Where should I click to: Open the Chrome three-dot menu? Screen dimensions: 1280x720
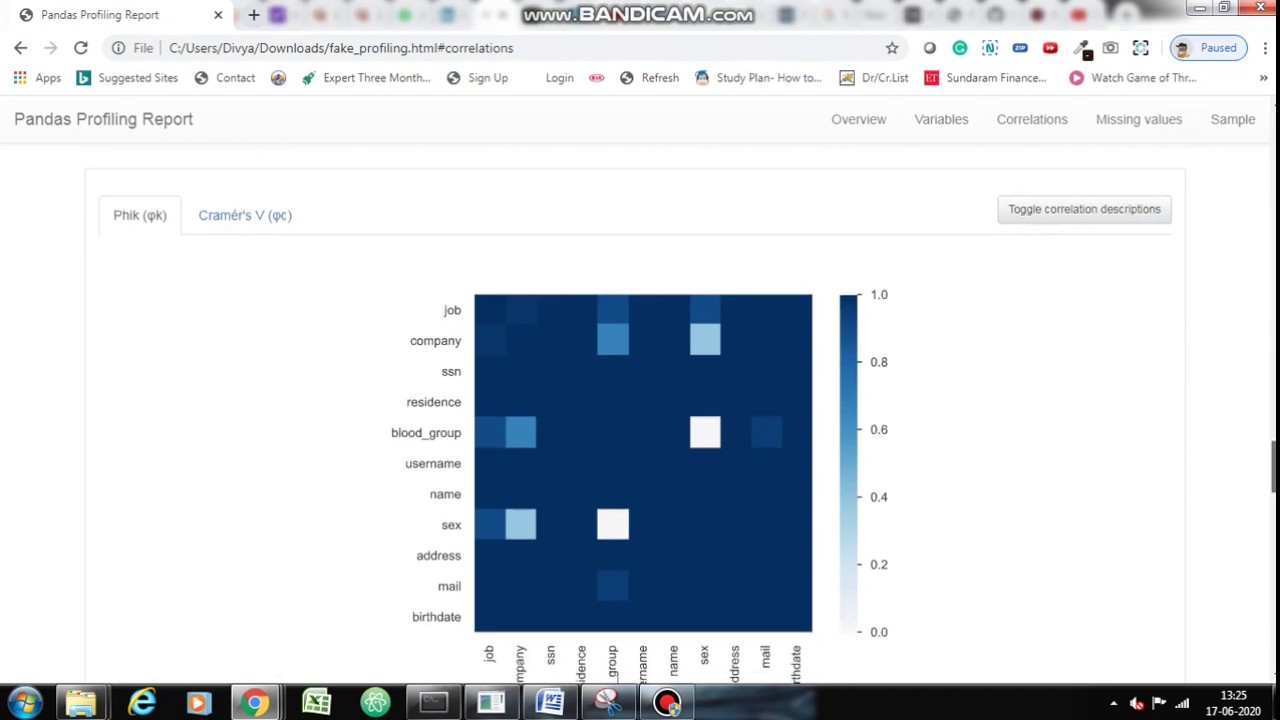point(1265,48)
